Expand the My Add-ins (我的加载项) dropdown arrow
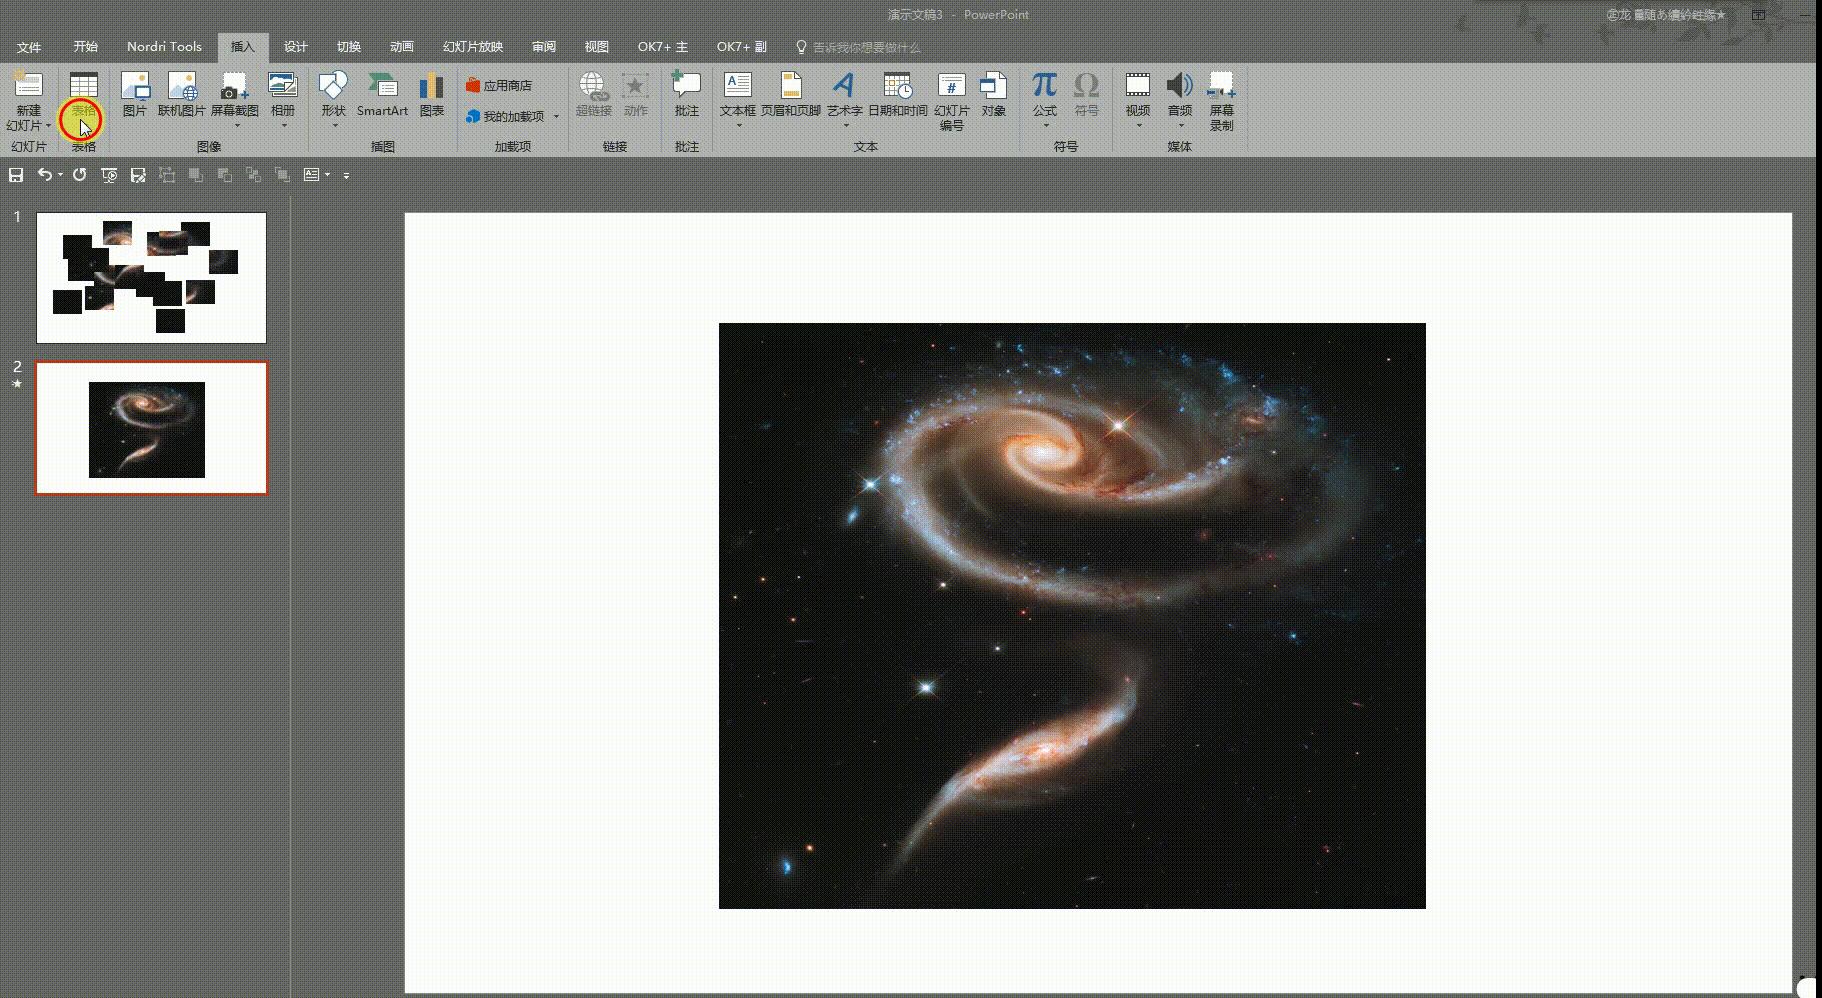The height and width of the screenshot is (998, 1822). click(x=556, y=117)
